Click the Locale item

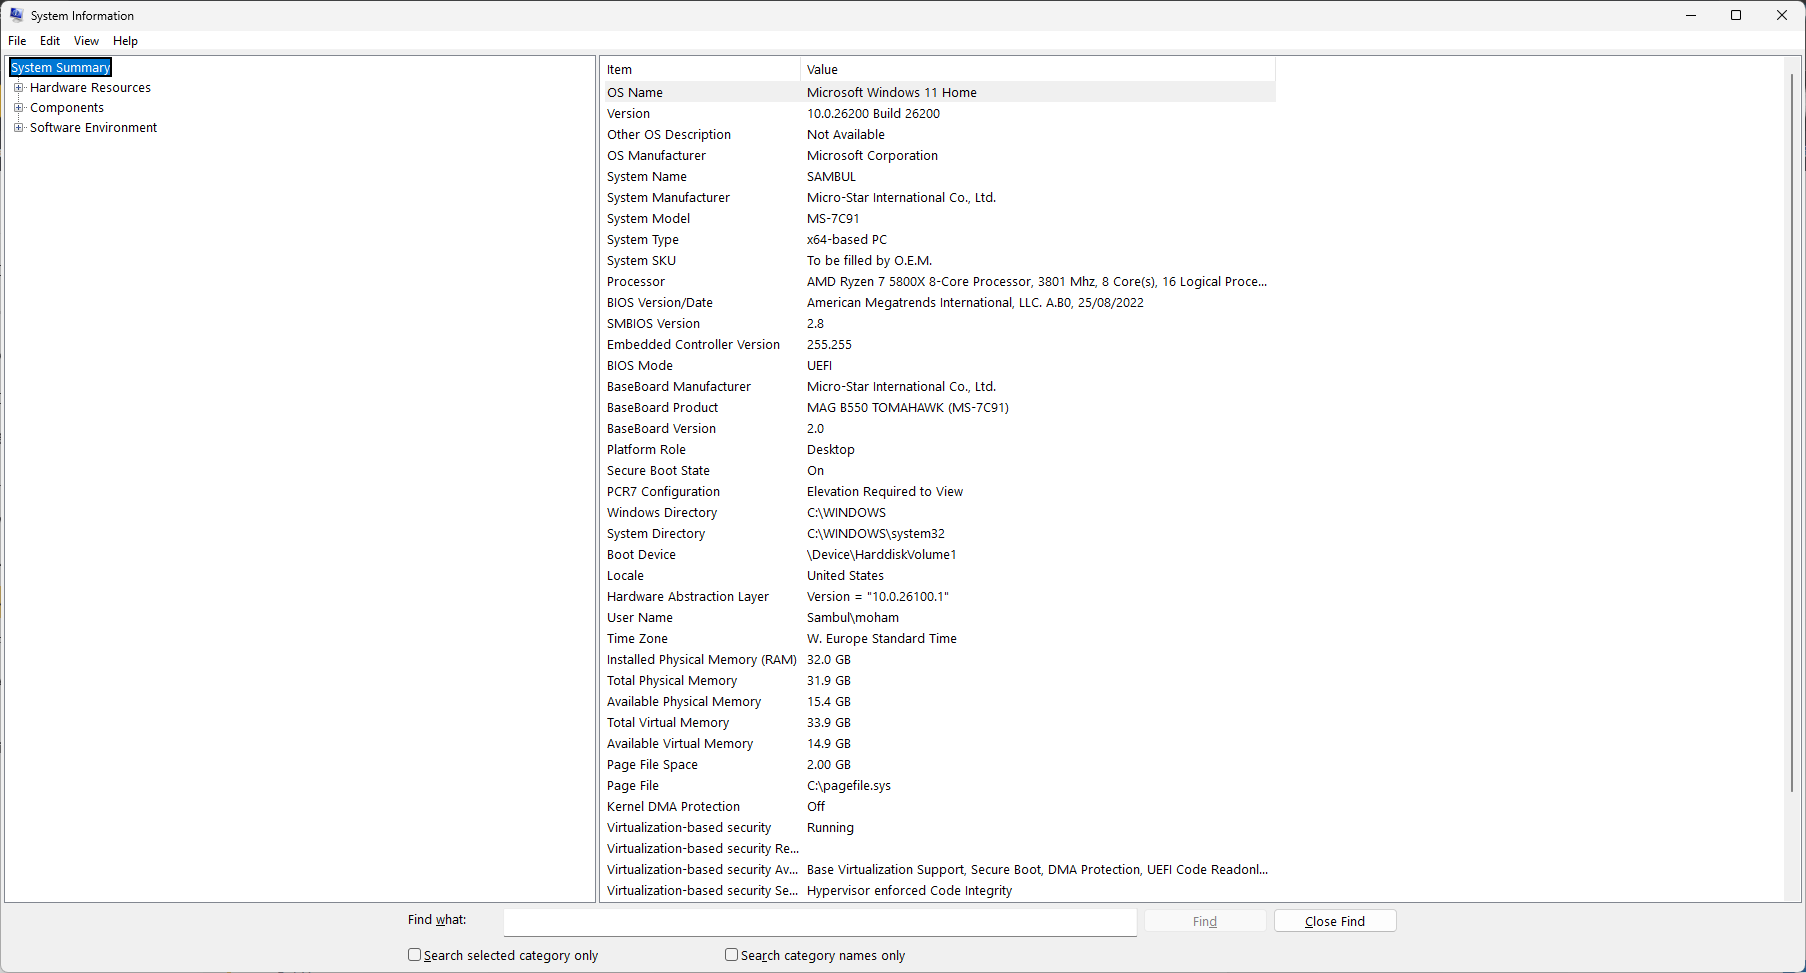click(625, 576)
